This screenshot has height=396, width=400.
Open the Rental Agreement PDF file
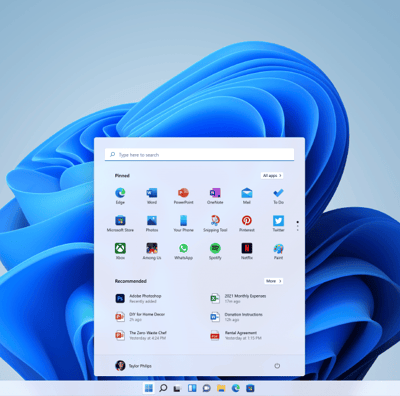coord(236,335)
